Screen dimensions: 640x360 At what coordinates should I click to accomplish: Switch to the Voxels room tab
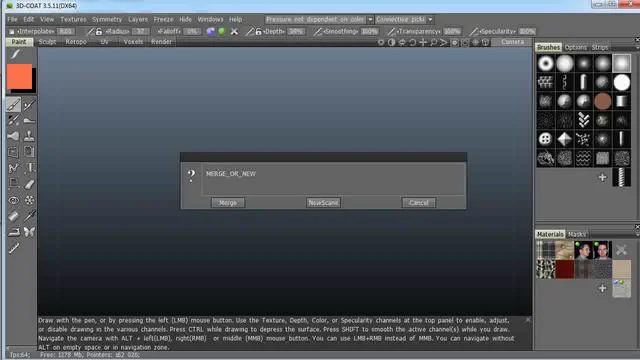133,42
